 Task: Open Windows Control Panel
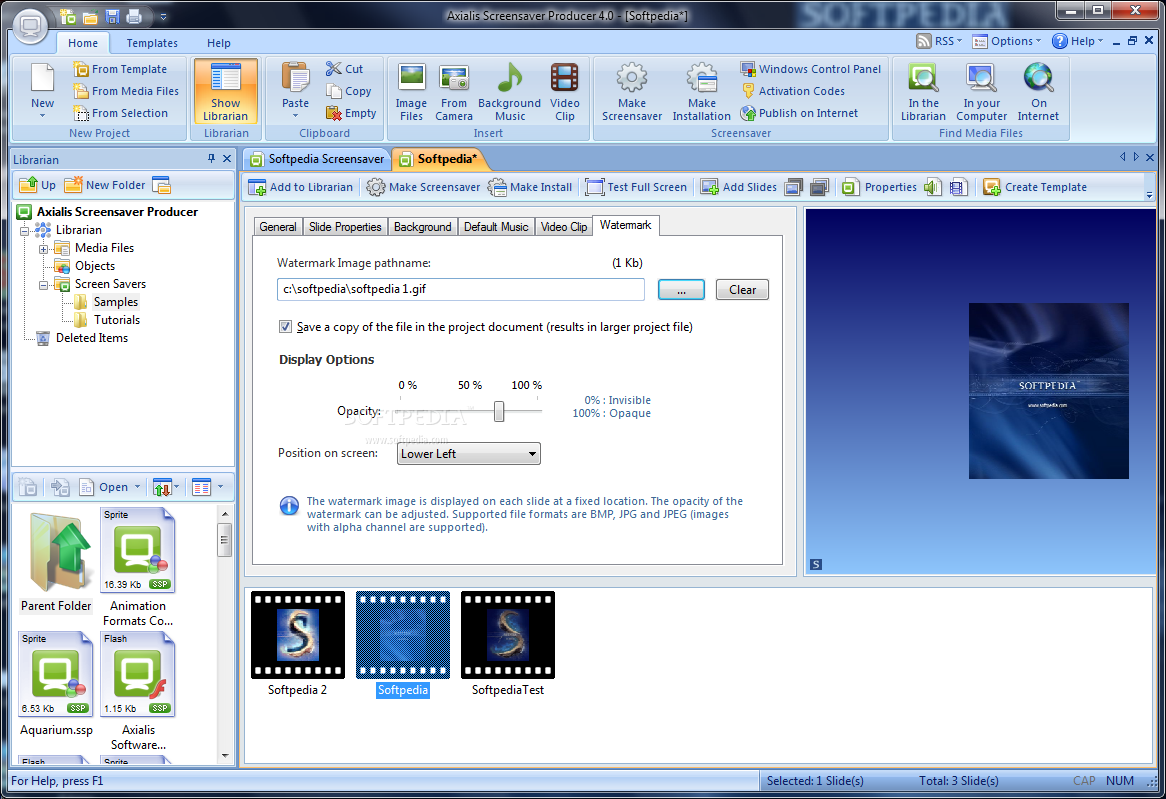pyautogui.click(x=811, y=69)
